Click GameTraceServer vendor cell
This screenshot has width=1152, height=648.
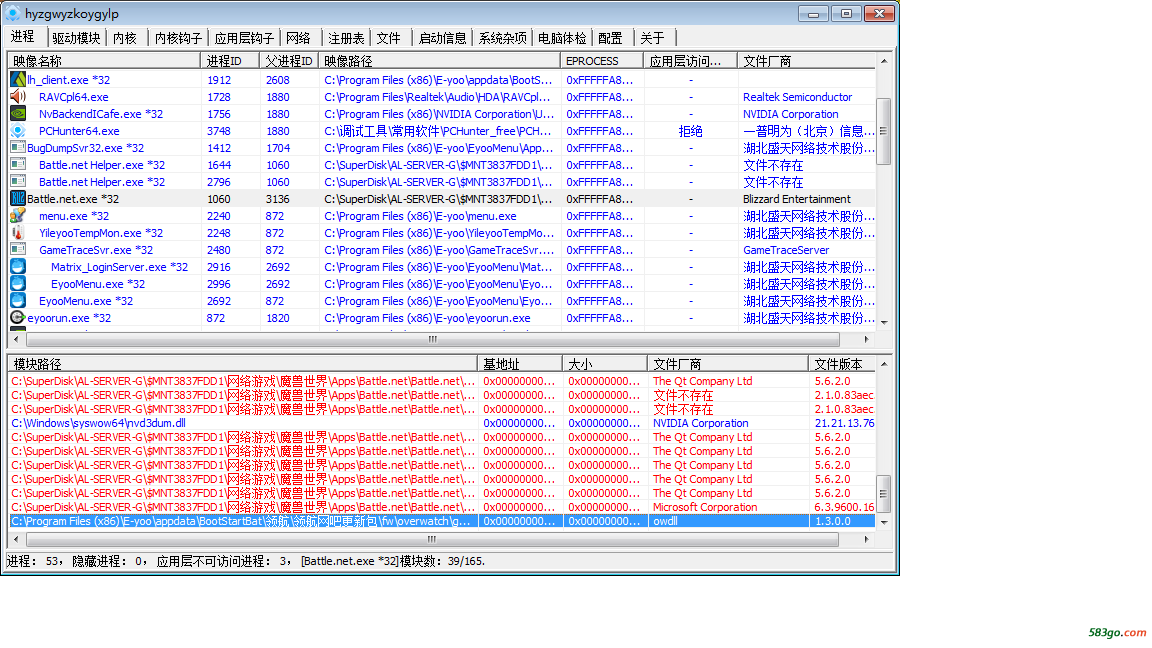tap(785, 250)
